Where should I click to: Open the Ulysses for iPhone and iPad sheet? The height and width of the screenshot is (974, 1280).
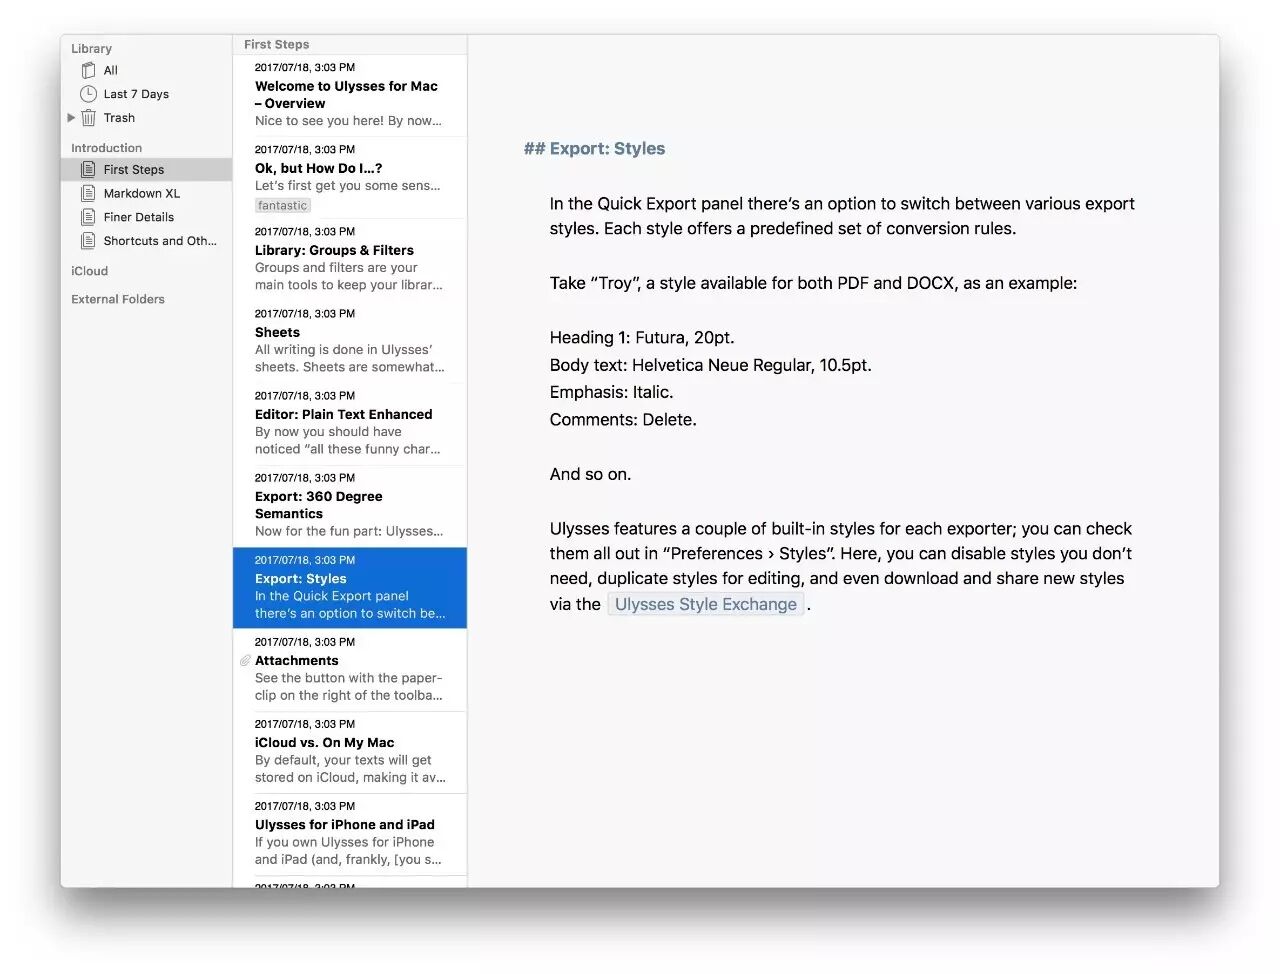click(350, 833)
